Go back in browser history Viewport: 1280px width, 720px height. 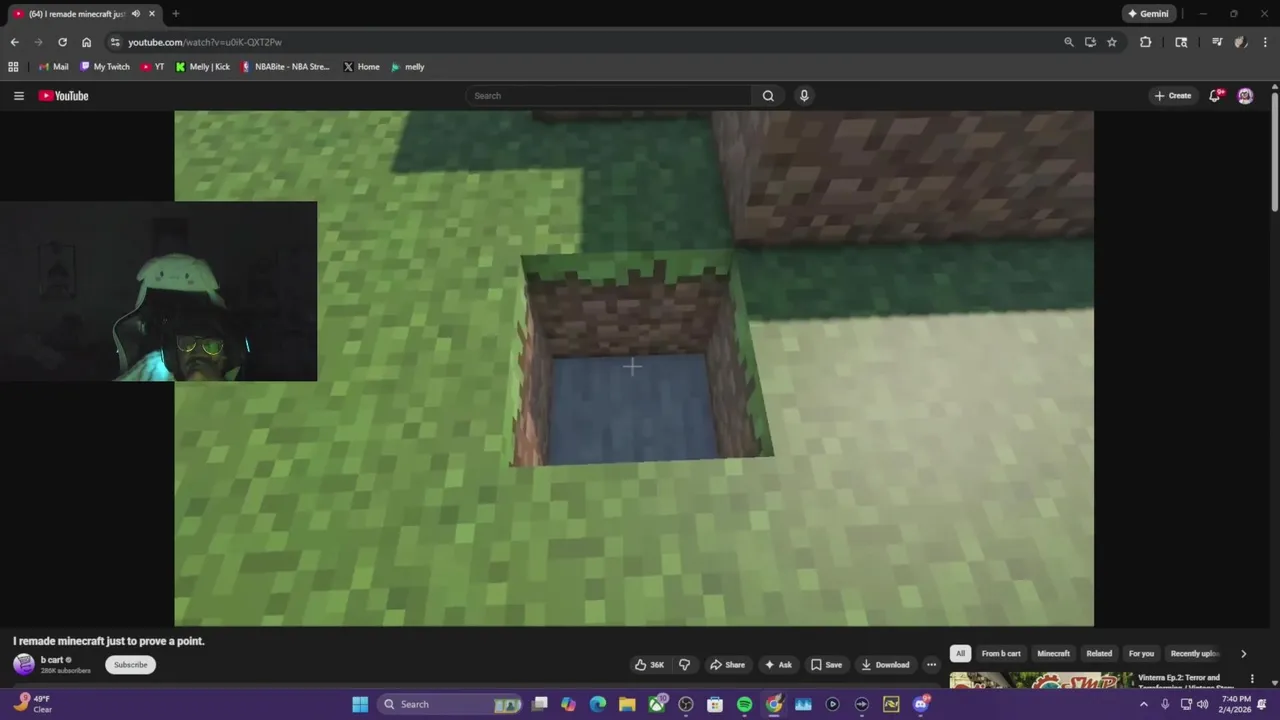coord(14,42)
